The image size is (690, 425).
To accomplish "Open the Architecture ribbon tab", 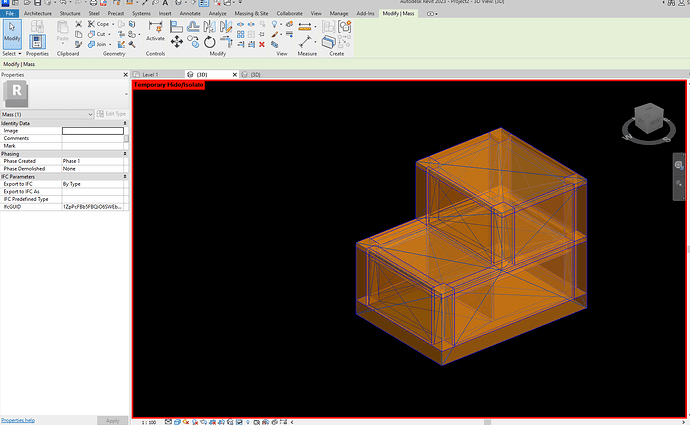I will 38,13.
